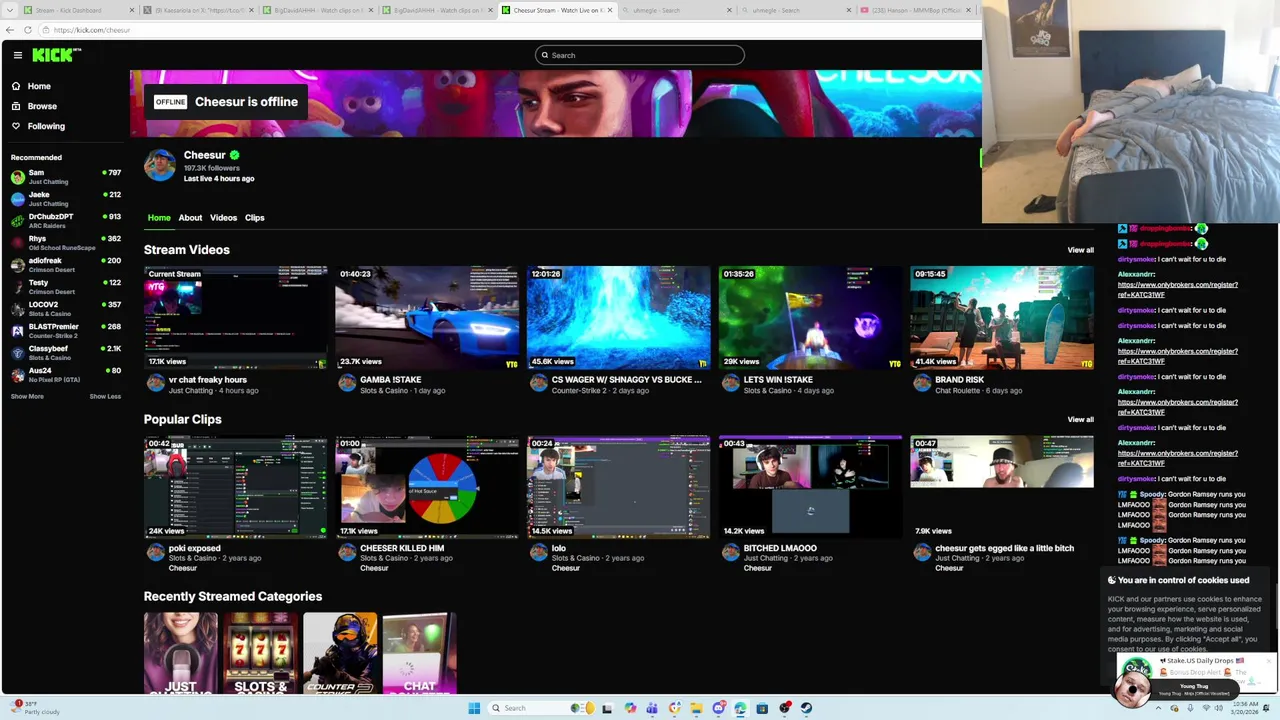Open CS WAGER W/ SHNAGGY video thumbnail

pos(619,317)
